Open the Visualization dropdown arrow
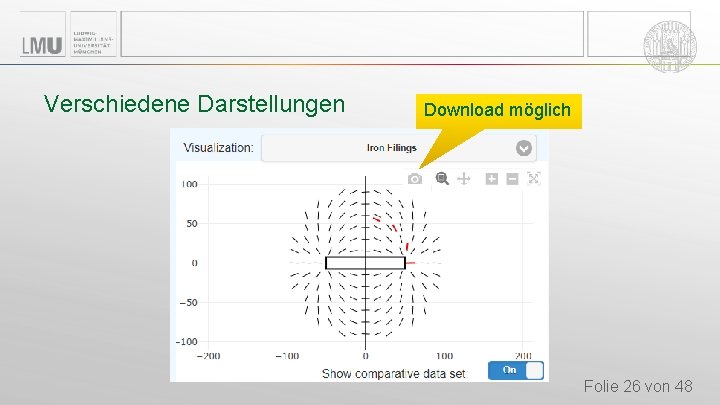720x405 pixels. click(523, 148)
